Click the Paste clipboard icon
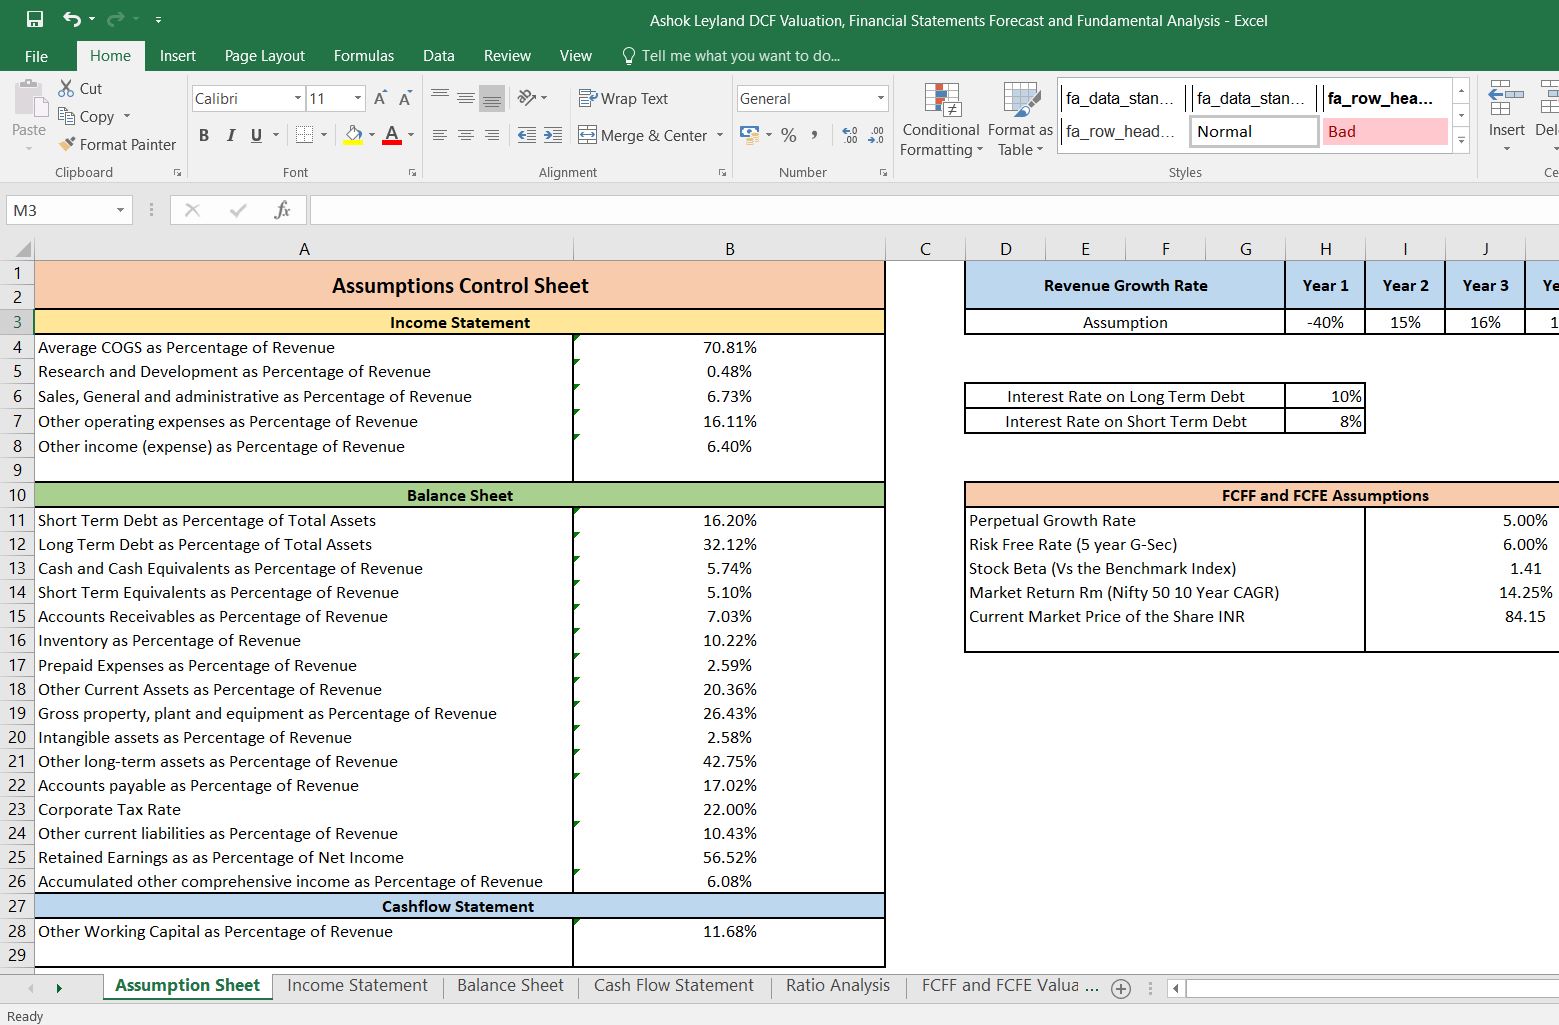This screenshot has width=1559, height=1025. coord(29,100)
